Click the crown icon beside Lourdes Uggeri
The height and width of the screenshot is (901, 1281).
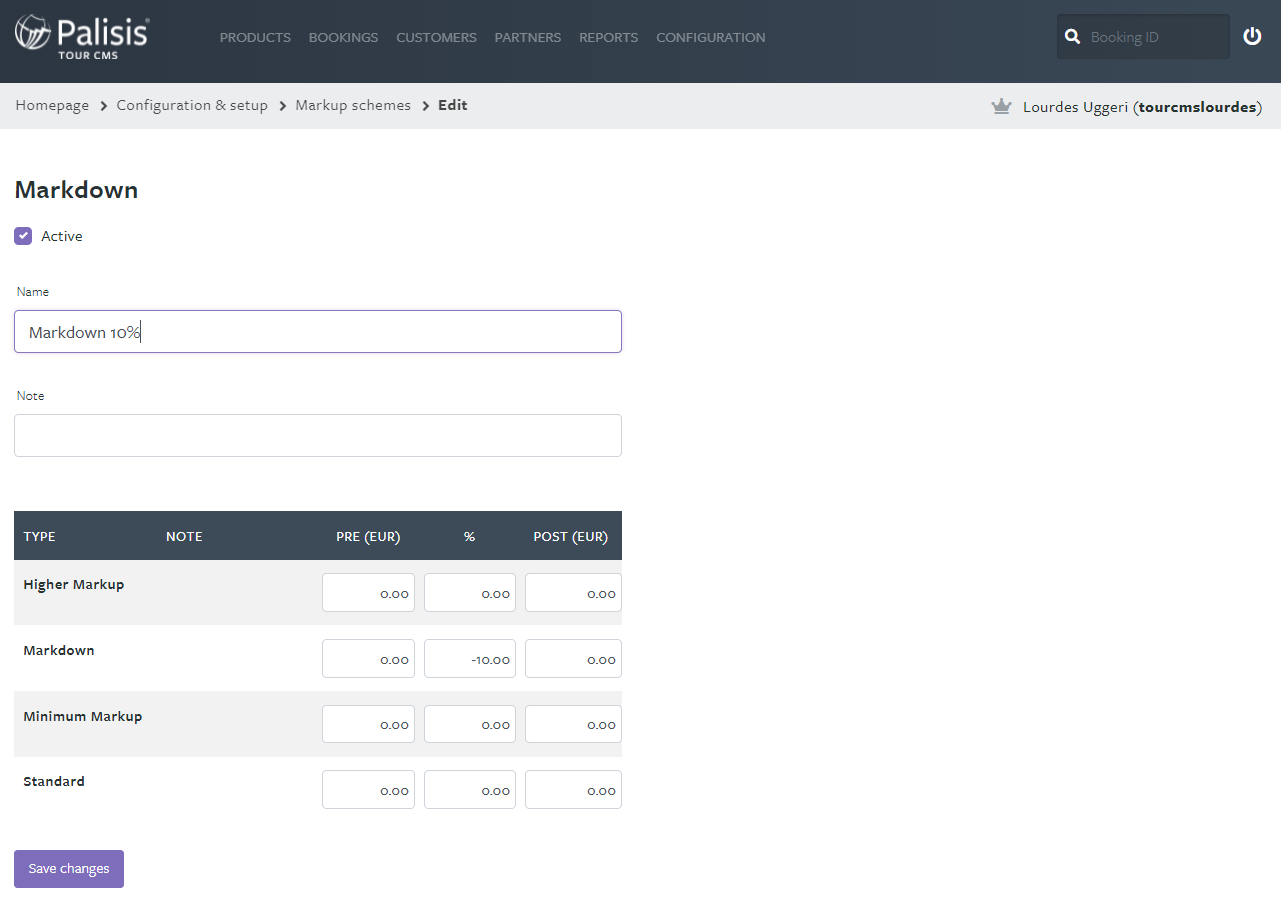coord(1001,105)
